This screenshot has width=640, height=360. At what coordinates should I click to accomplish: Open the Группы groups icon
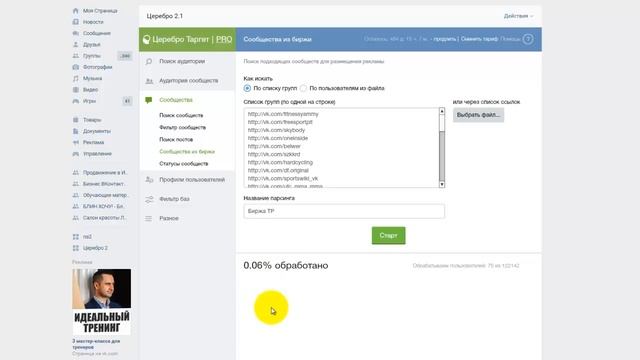click(x=76, y=56)
